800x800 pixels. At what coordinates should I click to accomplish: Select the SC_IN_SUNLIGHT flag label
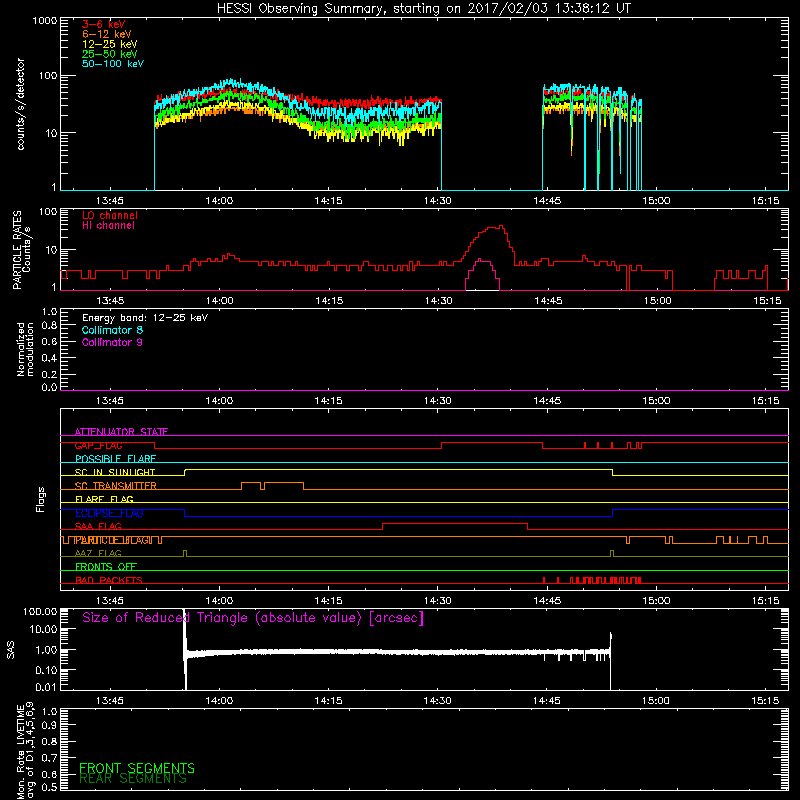(x=115, y=472)
